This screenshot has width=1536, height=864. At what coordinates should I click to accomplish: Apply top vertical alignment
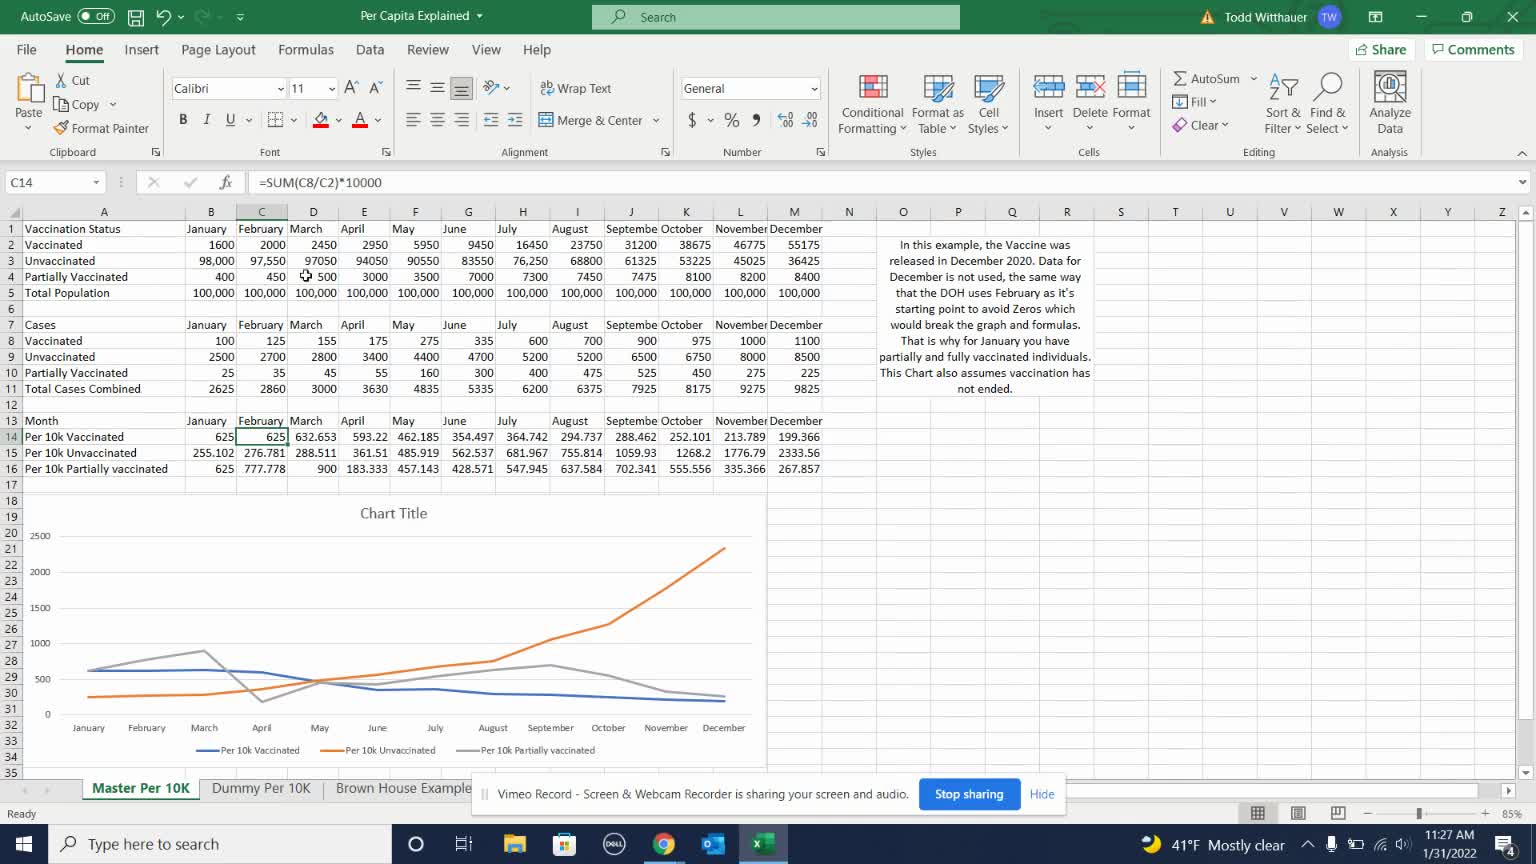tap(413, 88)
